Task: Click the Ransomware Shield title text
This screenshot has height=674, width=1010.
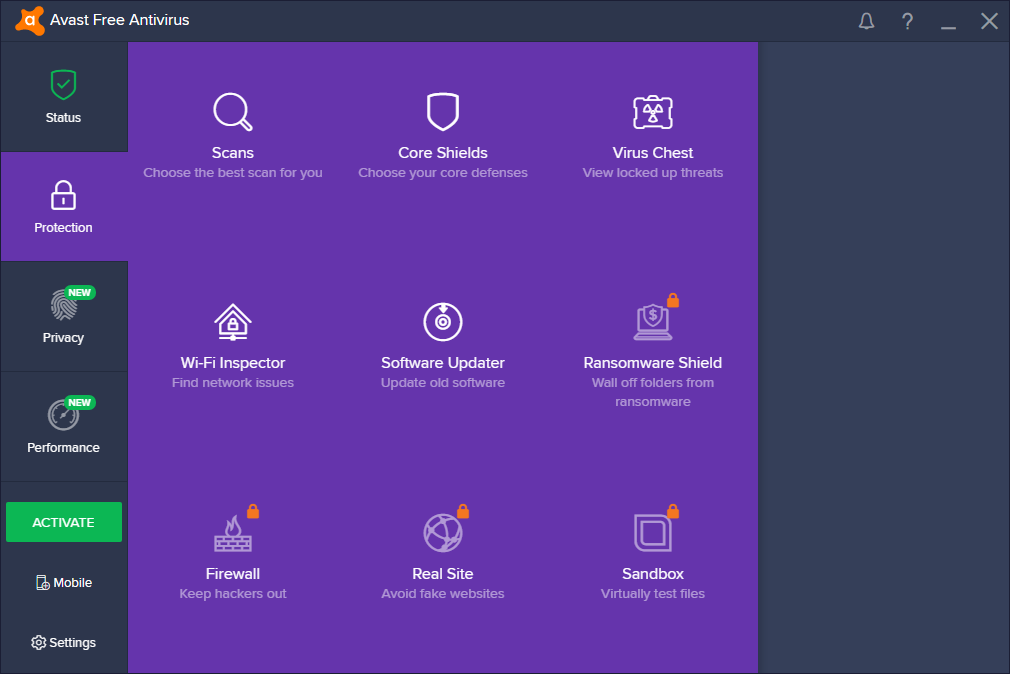Action: (653, 363)
